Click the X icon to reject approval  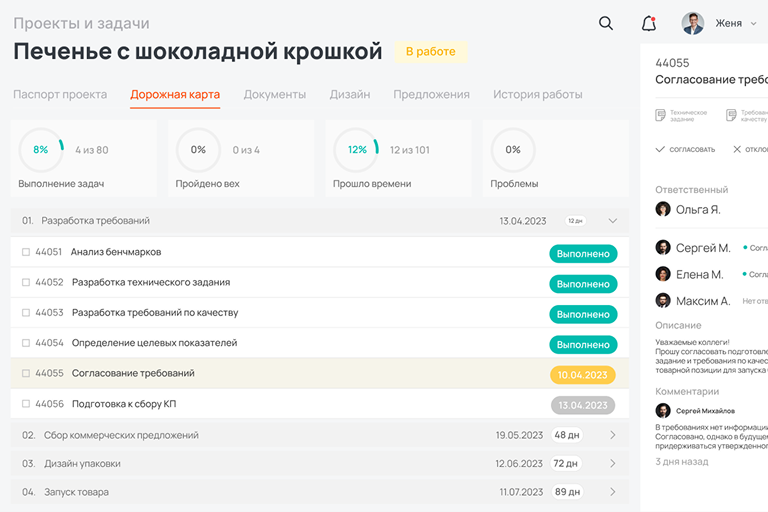point(737,149)
